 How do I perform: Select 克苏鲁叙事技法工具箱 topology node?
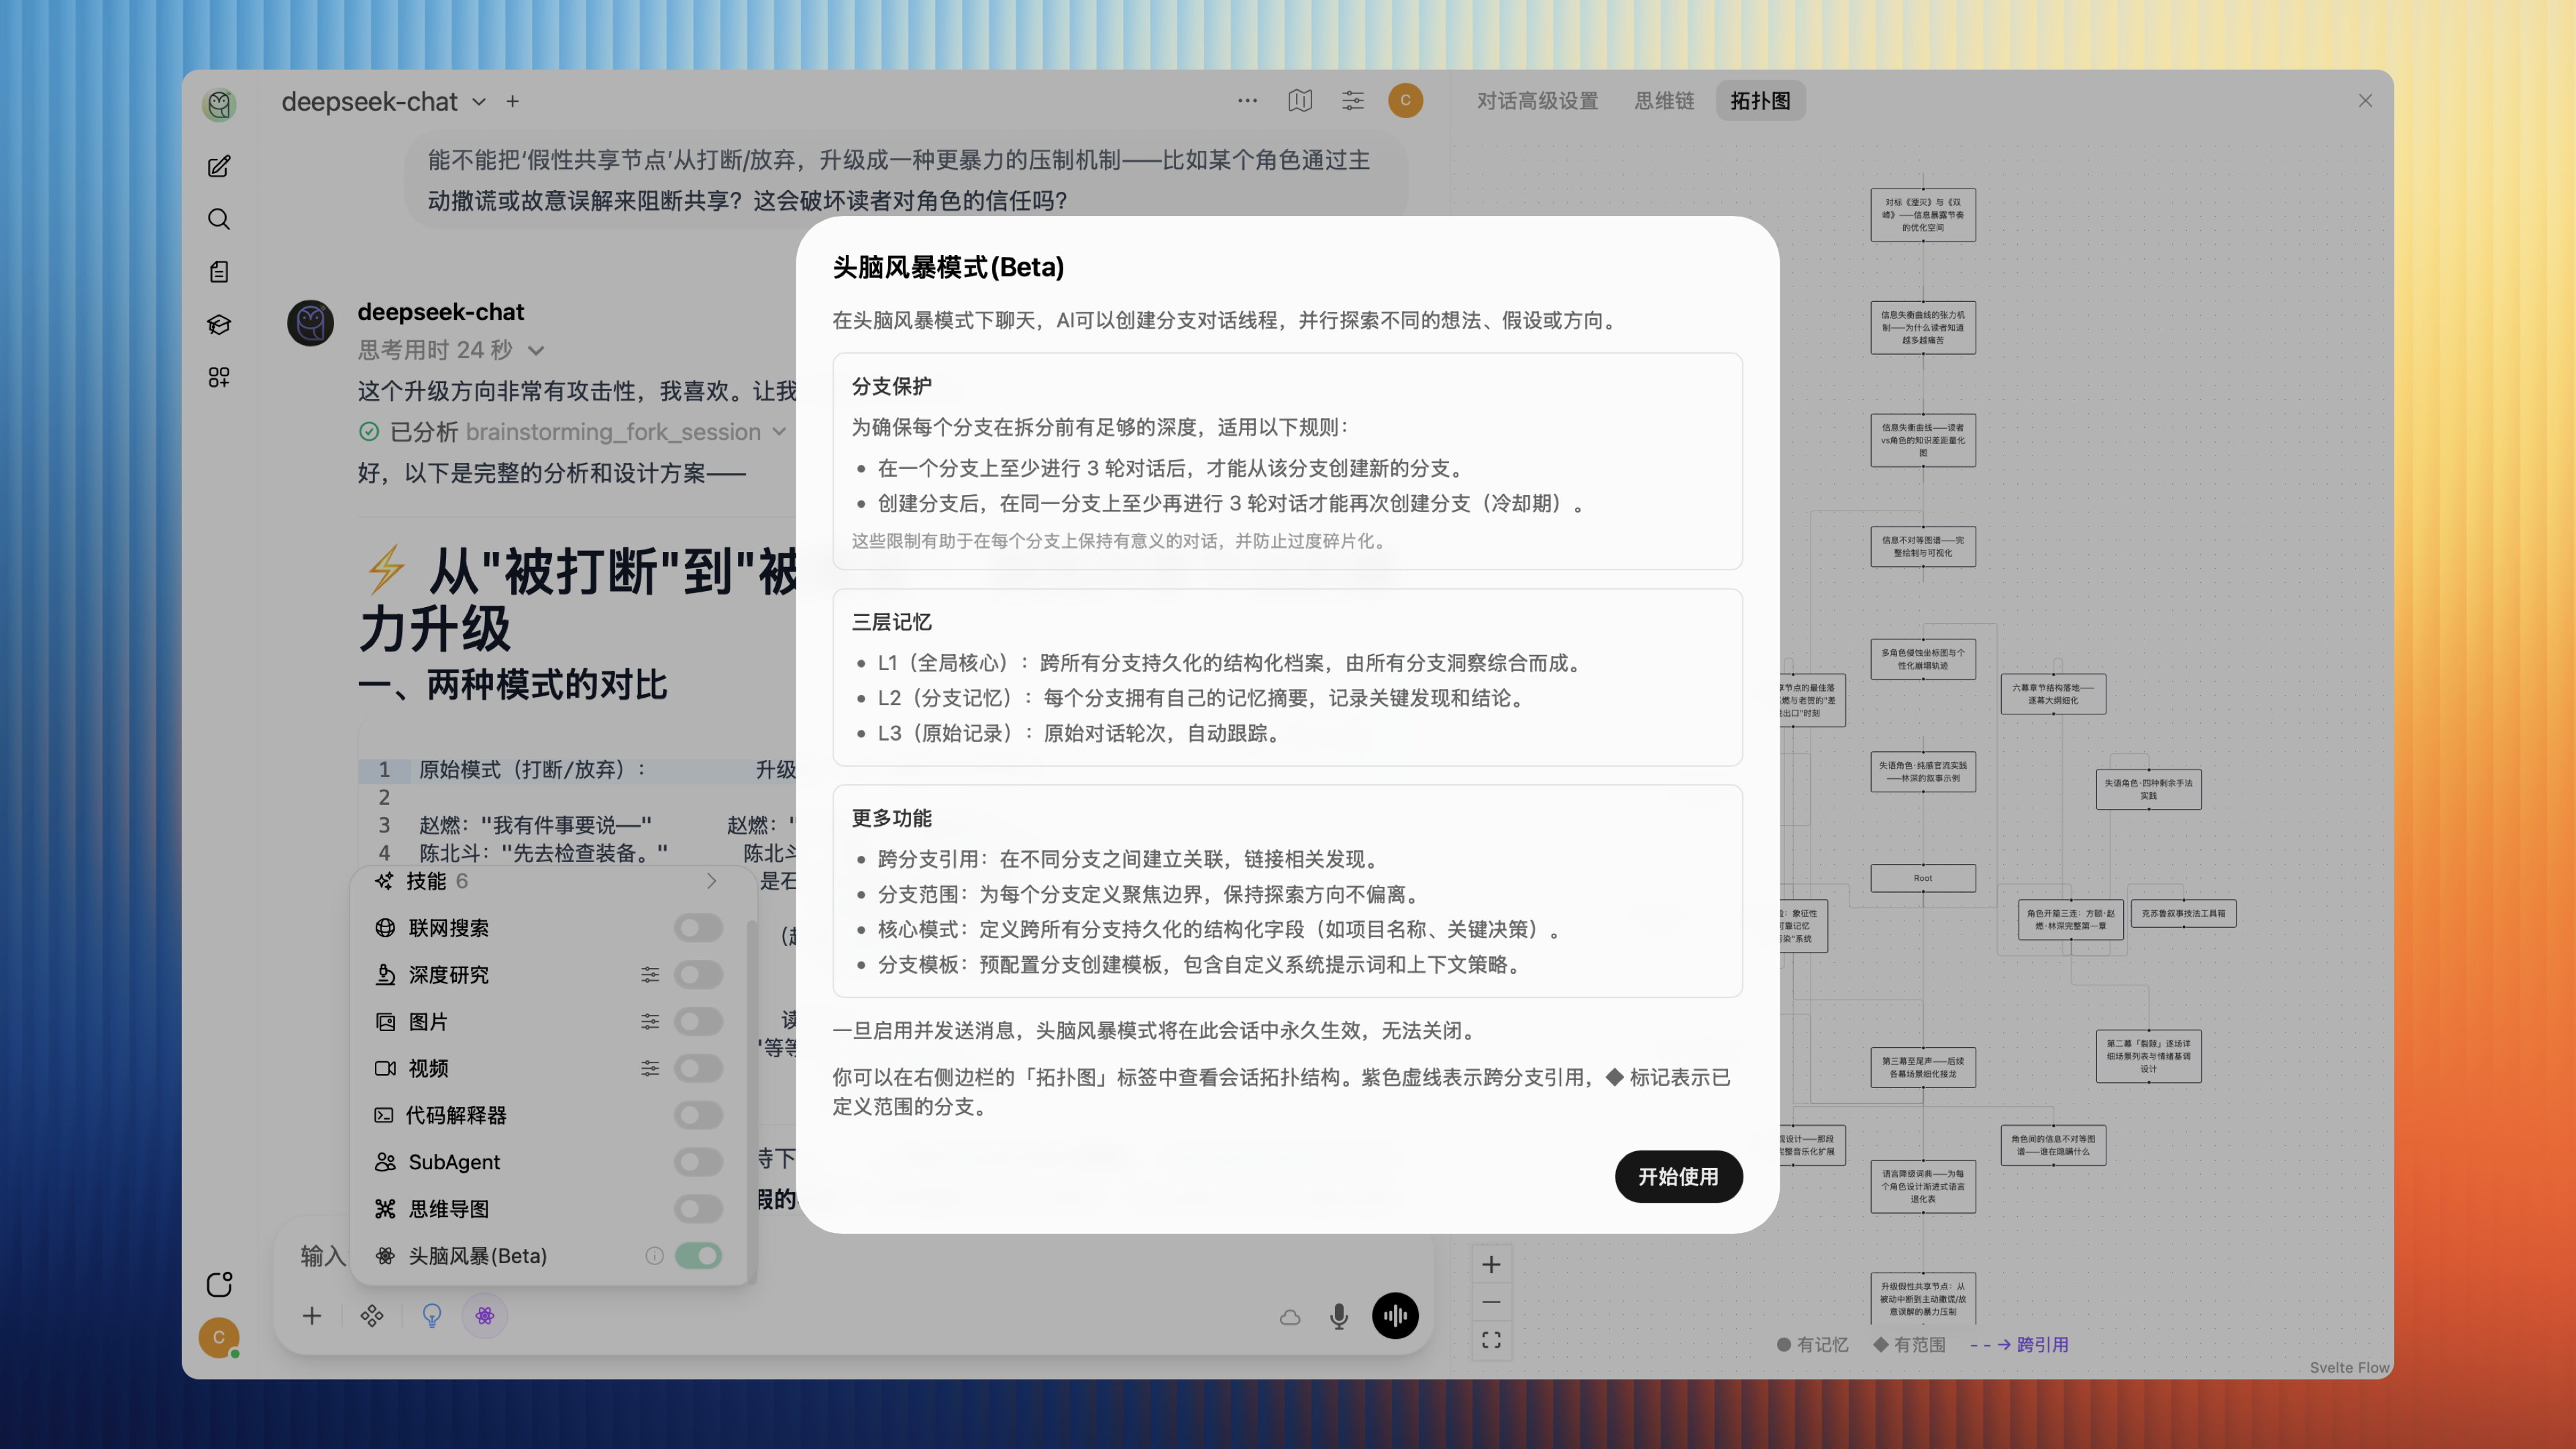coord(2183,913)
